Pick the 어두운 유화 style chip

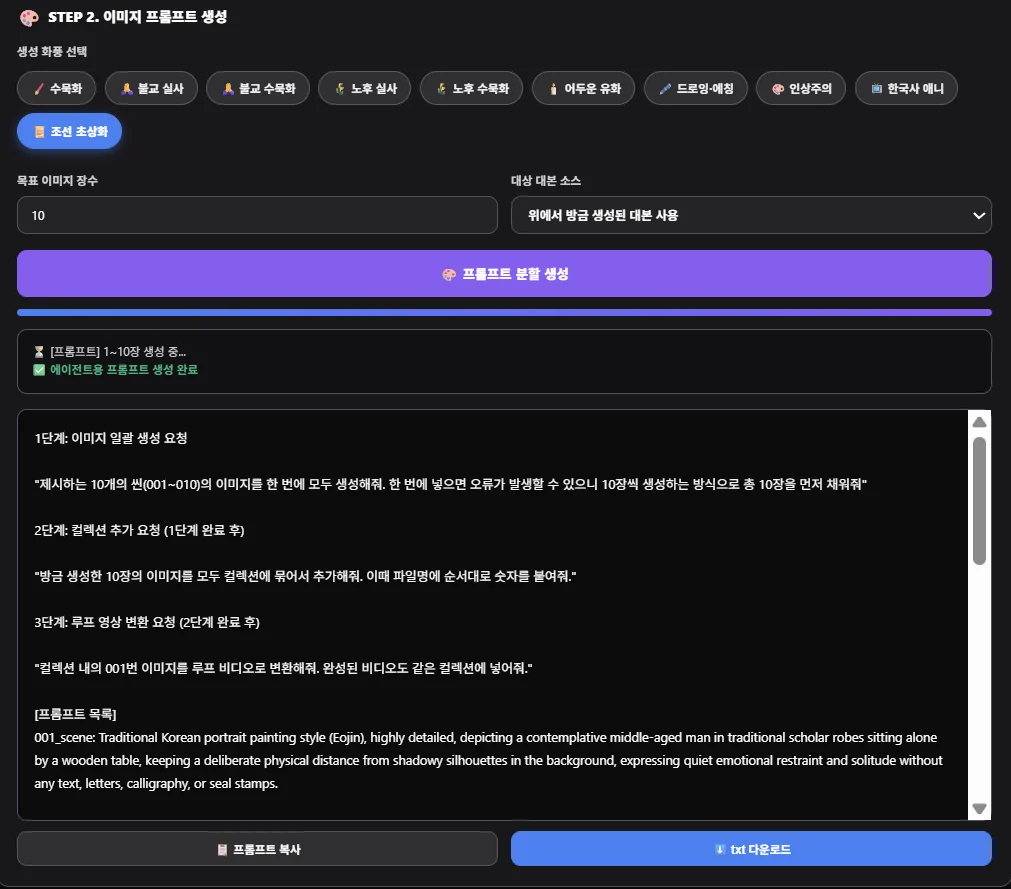[x=584, y=88]
